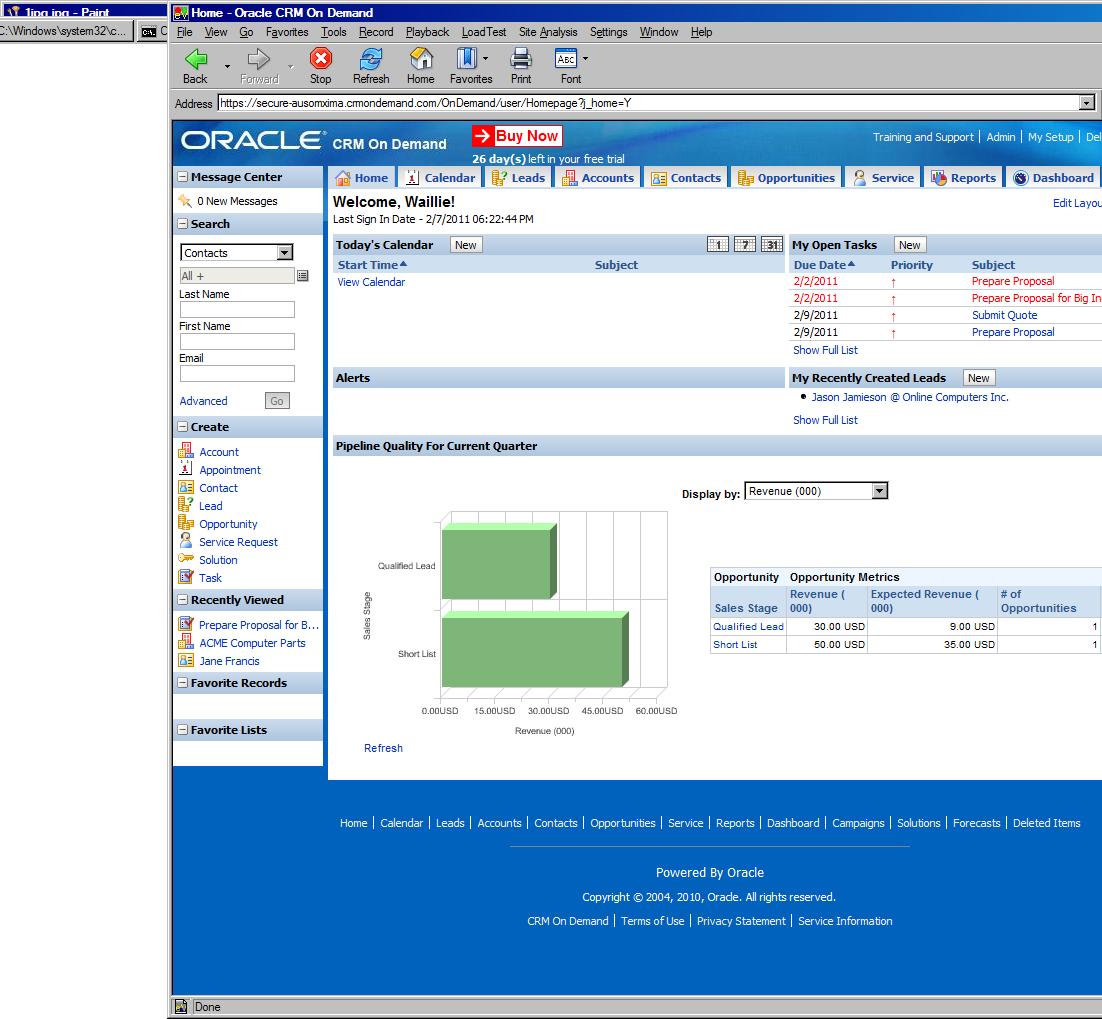
Task: Open the View Calendar link
Action: click(371, 282)
